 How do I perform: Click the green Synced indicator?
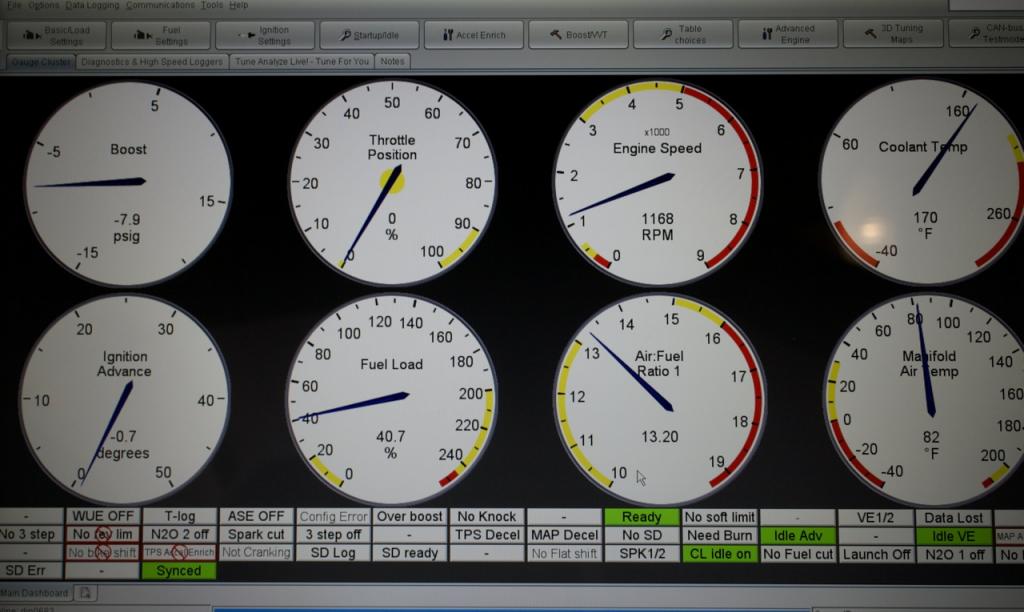coord(180,571)
